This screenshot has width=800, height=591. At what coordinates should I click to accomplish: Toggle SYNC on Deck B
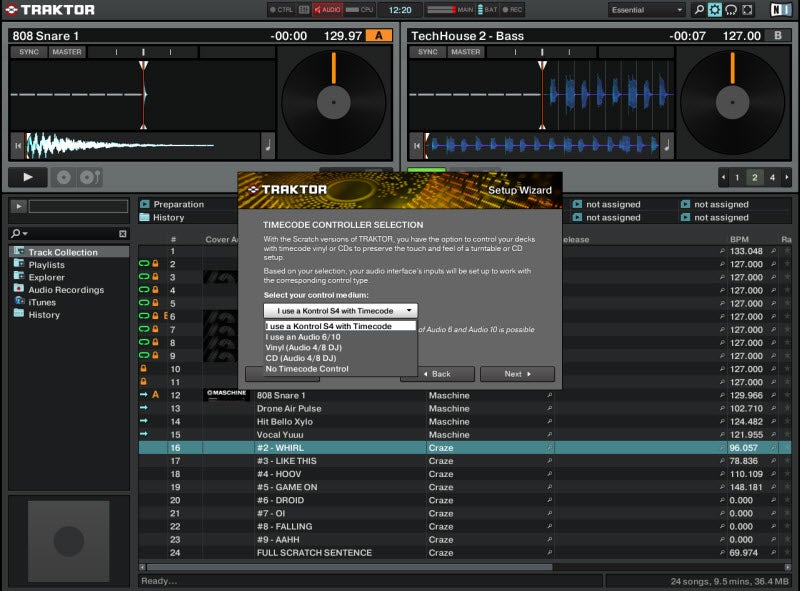coord(428,52)
